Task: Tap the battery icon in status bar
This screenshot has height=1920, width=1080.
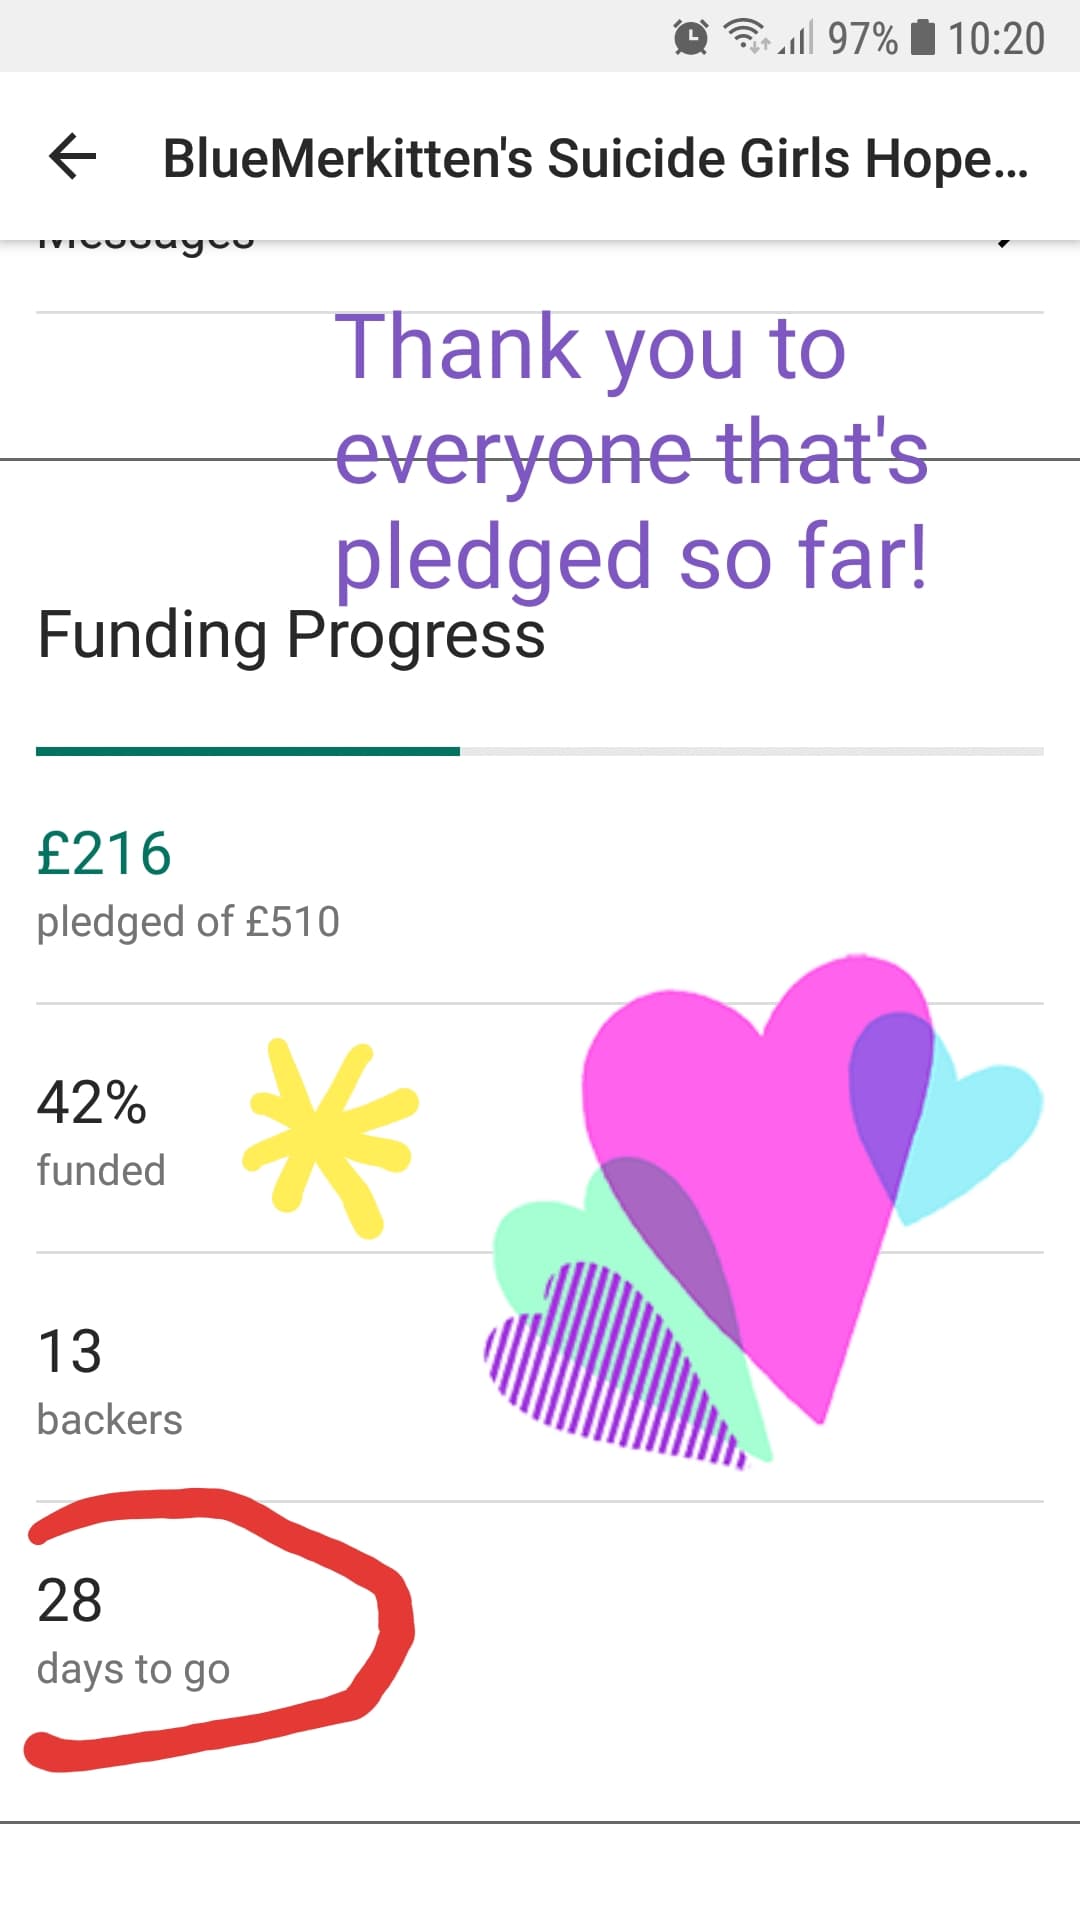Action: click(923, 38)
